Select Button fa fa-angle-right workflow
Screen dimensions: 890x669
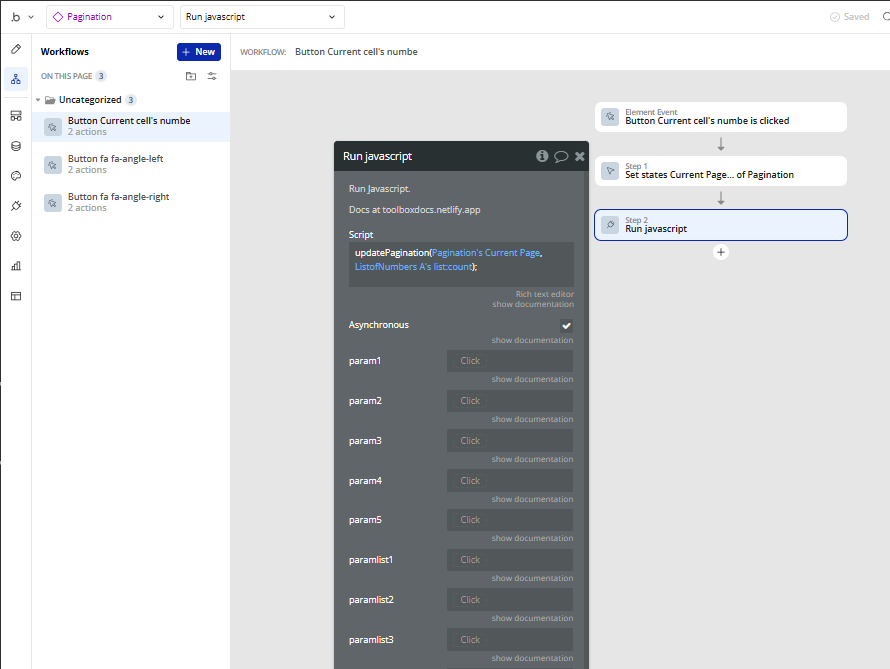pyautogui.click(x=131, y=203)
